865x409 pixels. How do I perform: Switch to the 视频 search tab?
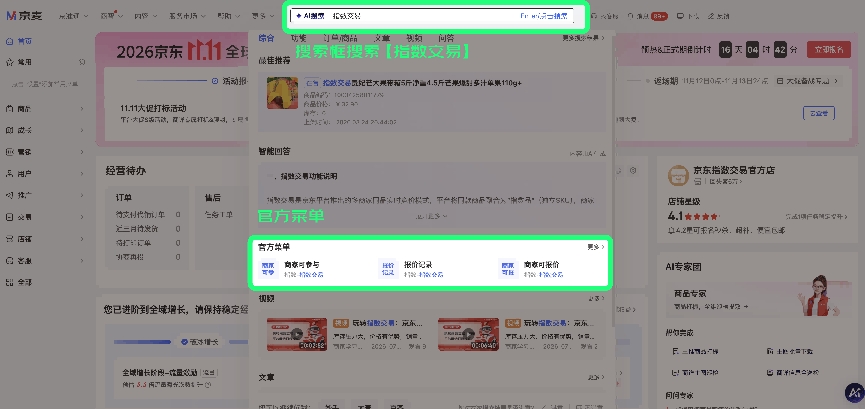(414, 38)
